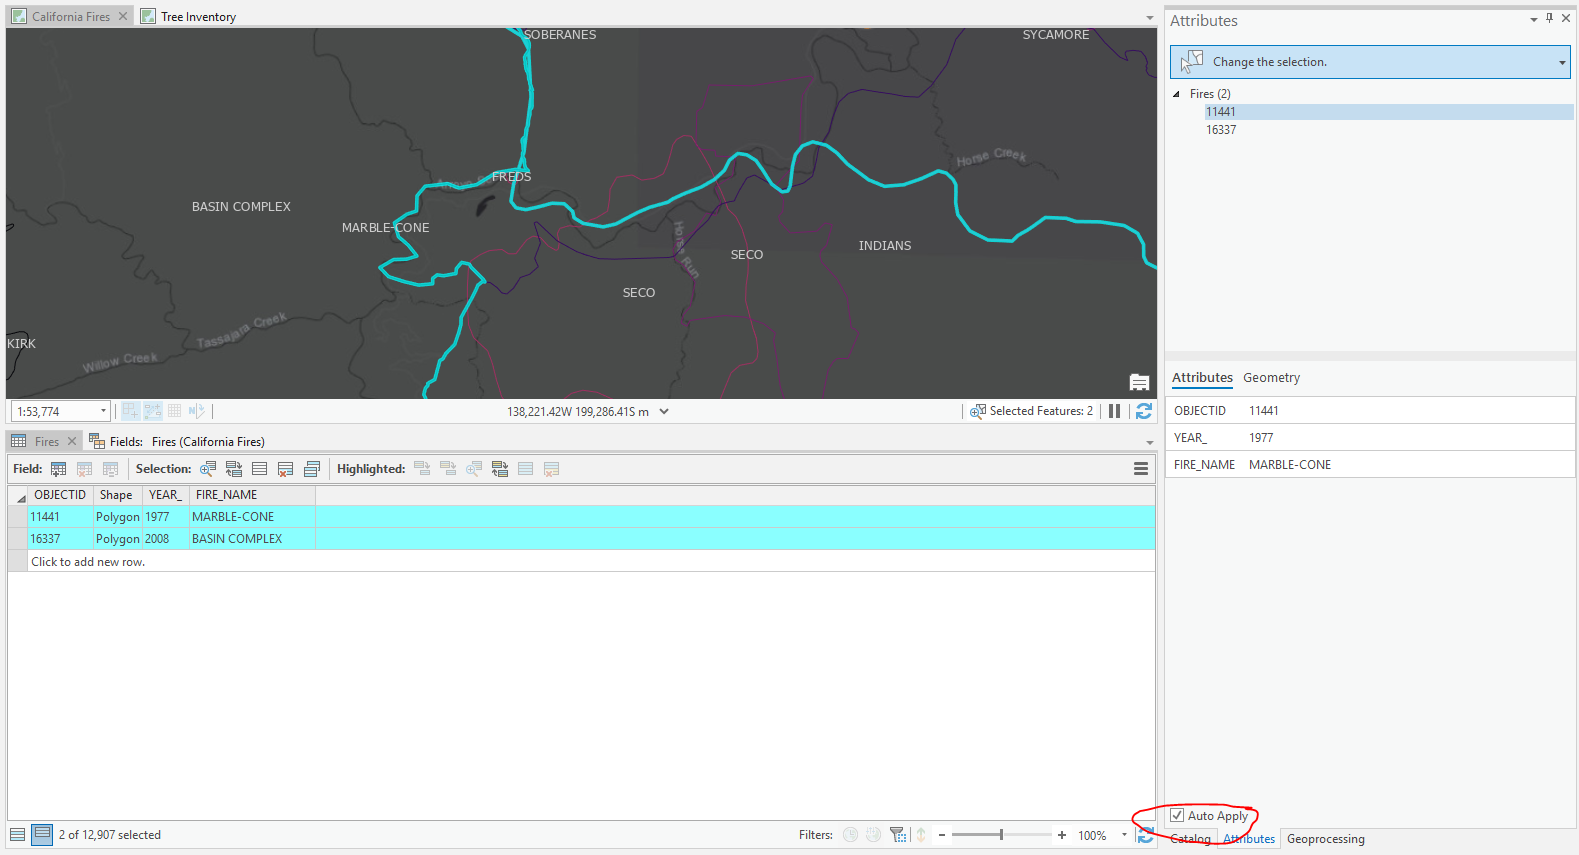The image size is (1579, 855).
Task: Open the table pane tab list dropdown
Action: click(1150, 442)
